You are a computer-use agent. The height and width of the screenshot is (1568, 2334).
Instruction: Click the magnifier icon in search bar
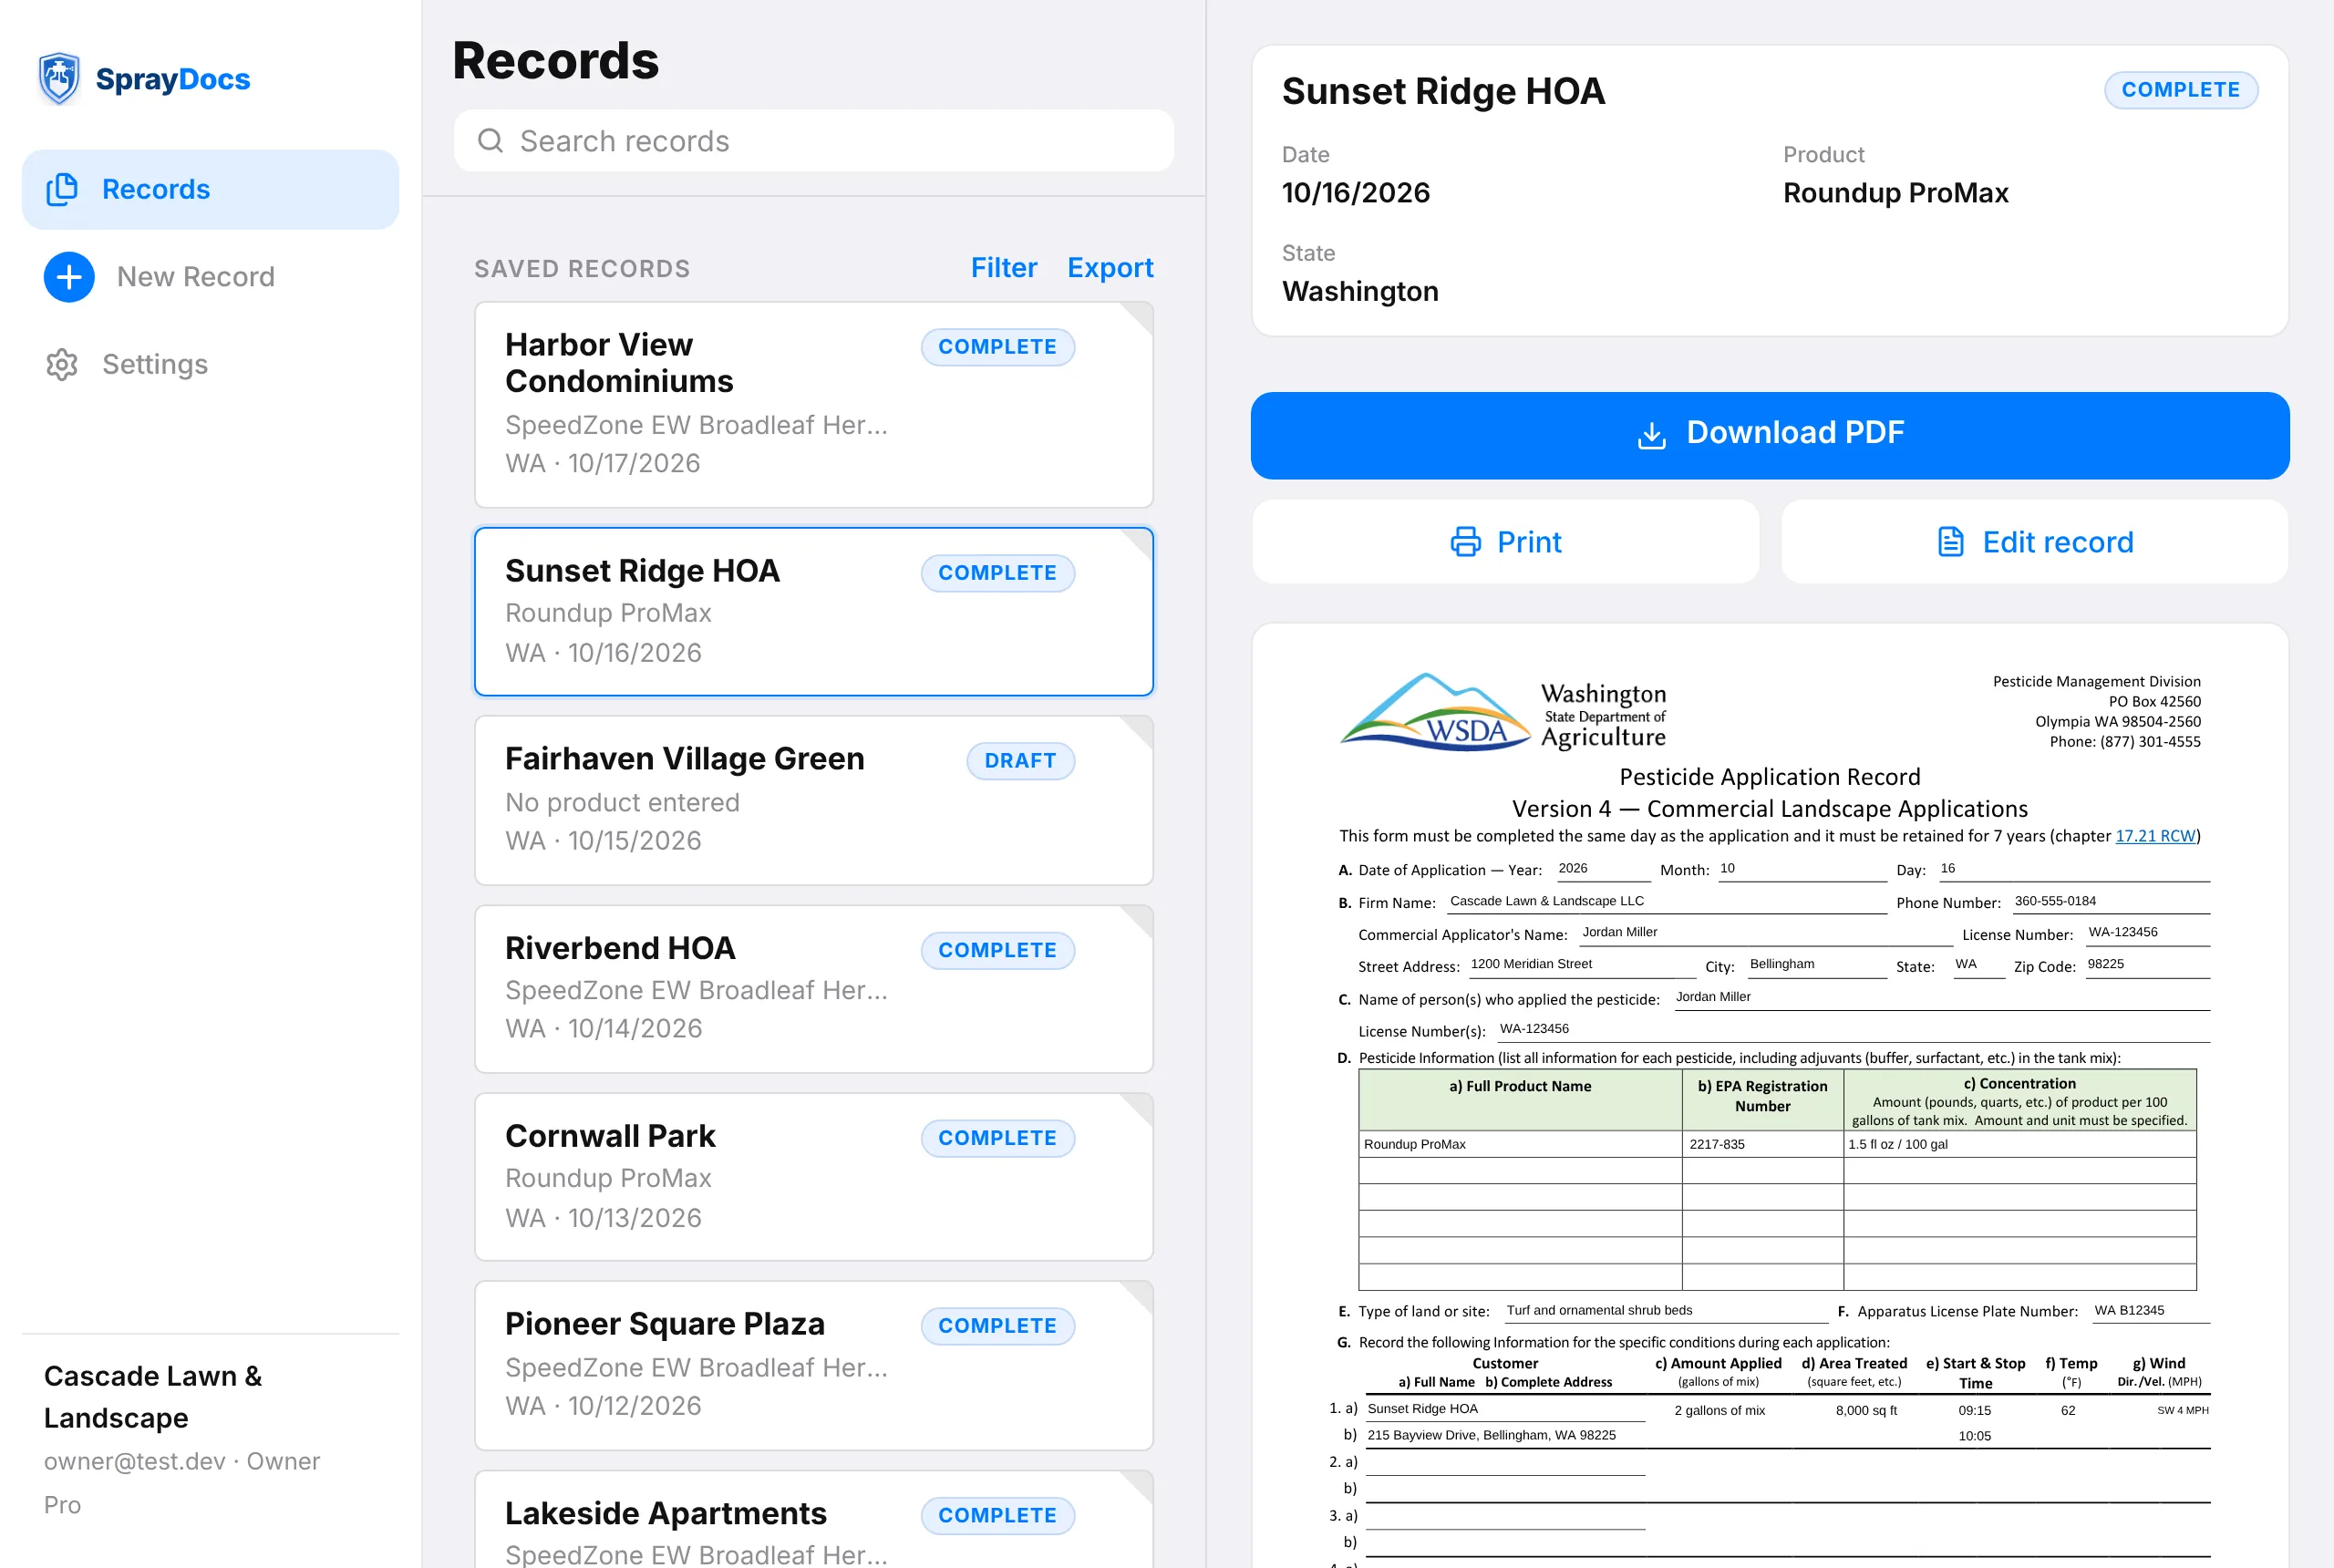(490, 141)
